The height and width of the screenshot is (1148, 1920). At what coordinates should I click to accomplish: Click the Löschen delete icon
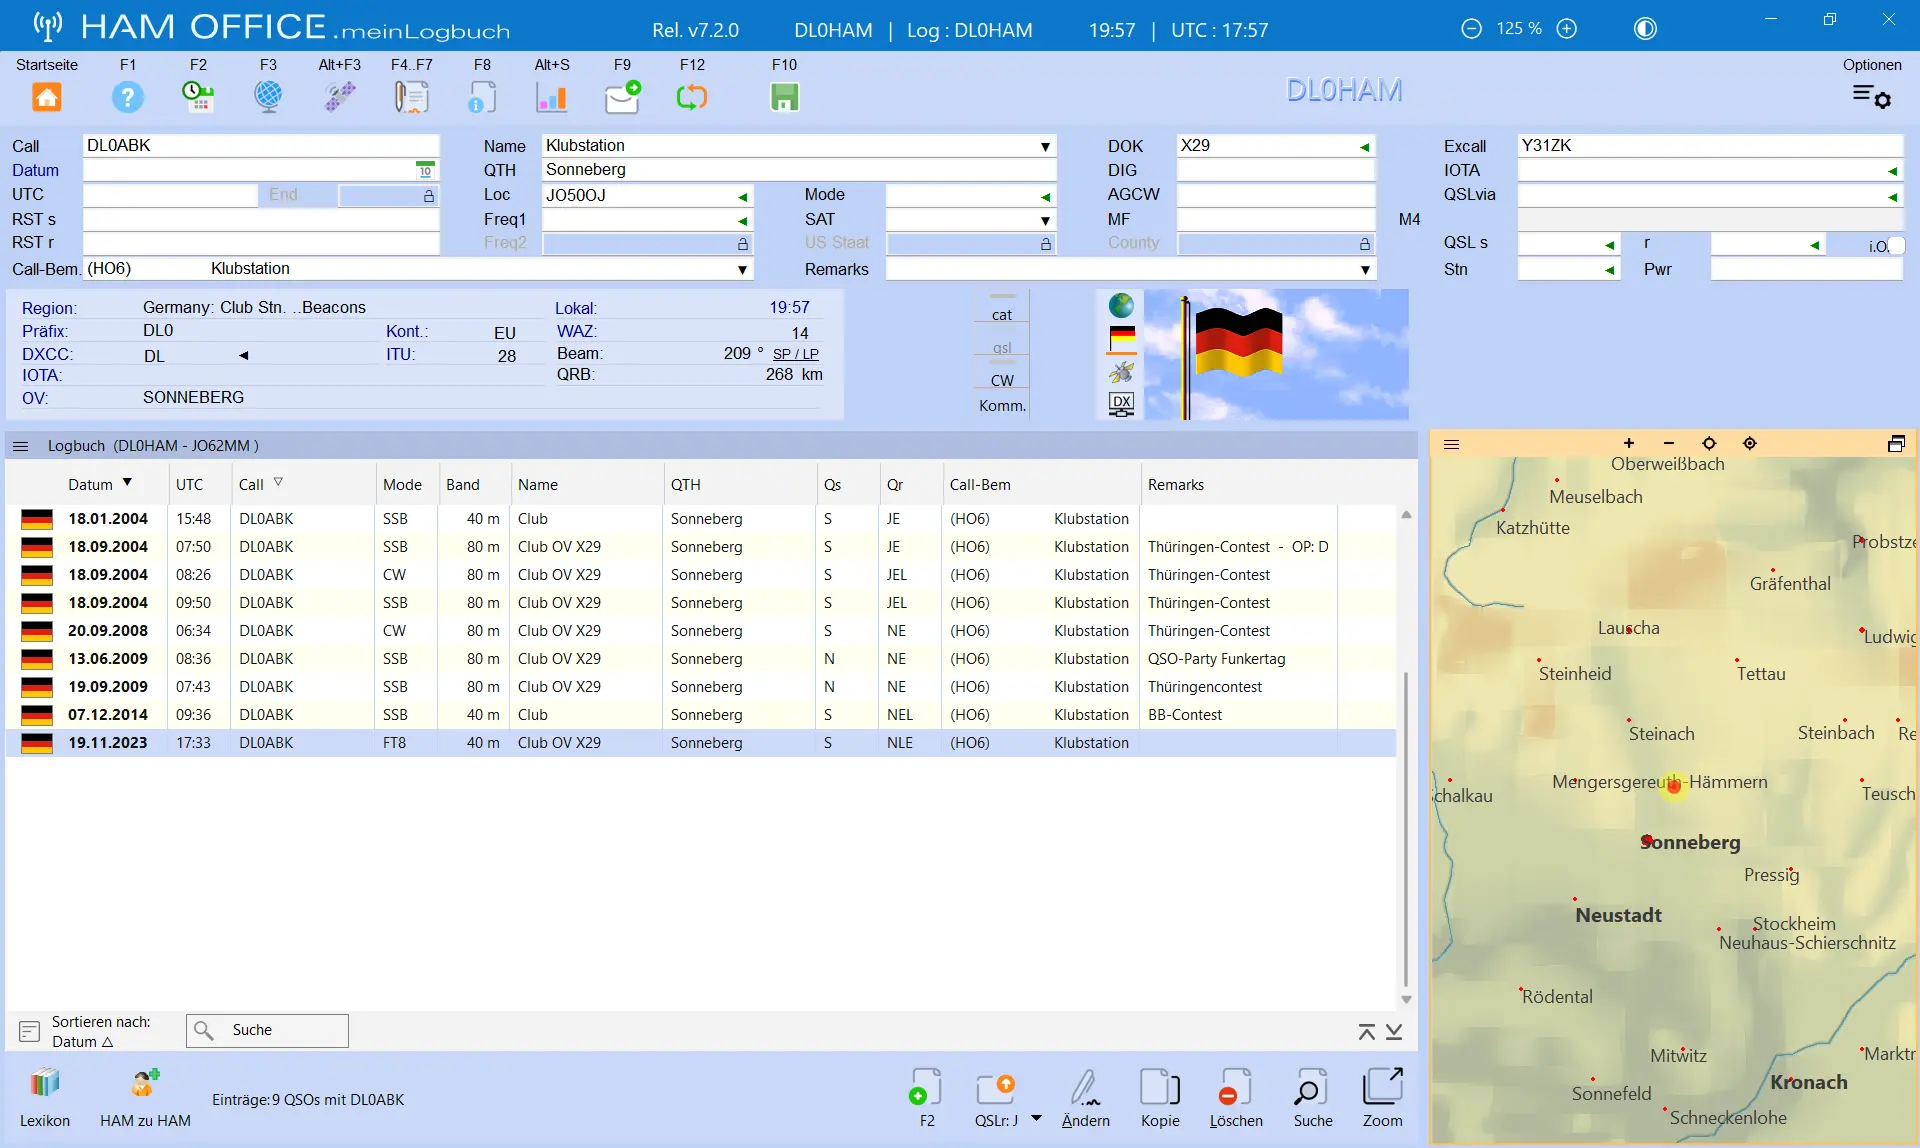click(x=1236, y=1089)
